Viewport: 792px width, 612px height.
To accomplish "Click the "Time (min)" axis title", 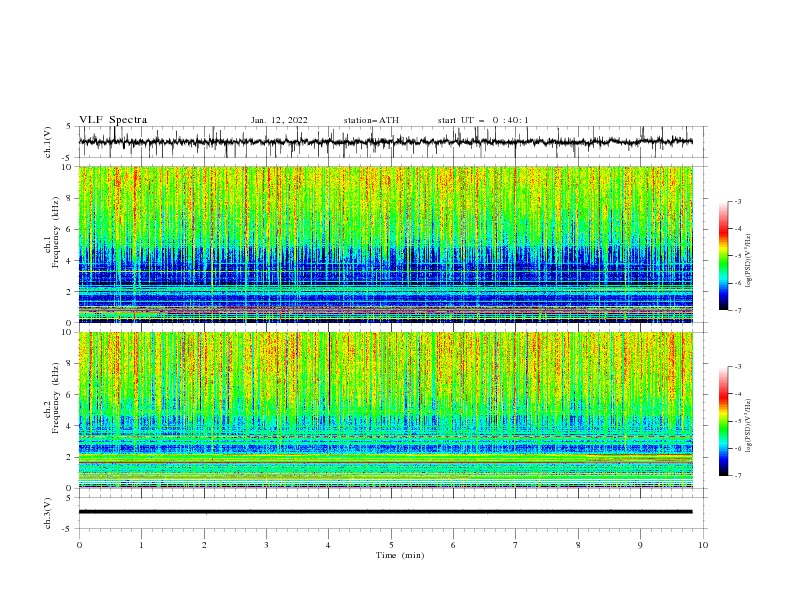I will (x=400, y=555).
